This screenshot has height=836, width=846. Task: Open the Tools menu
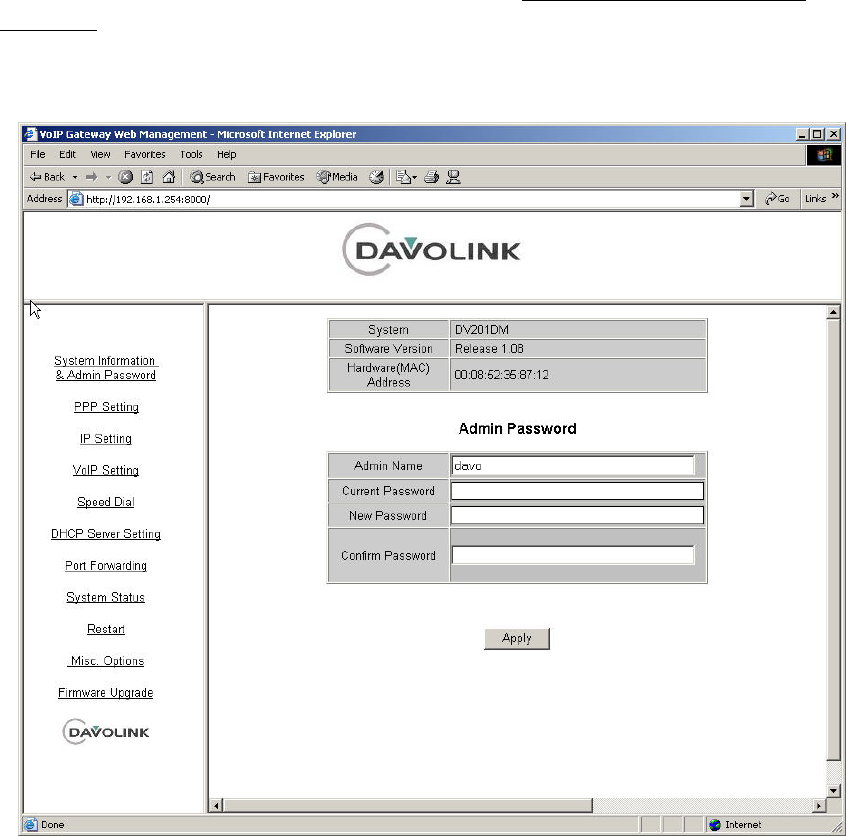(x=191, y=154)
